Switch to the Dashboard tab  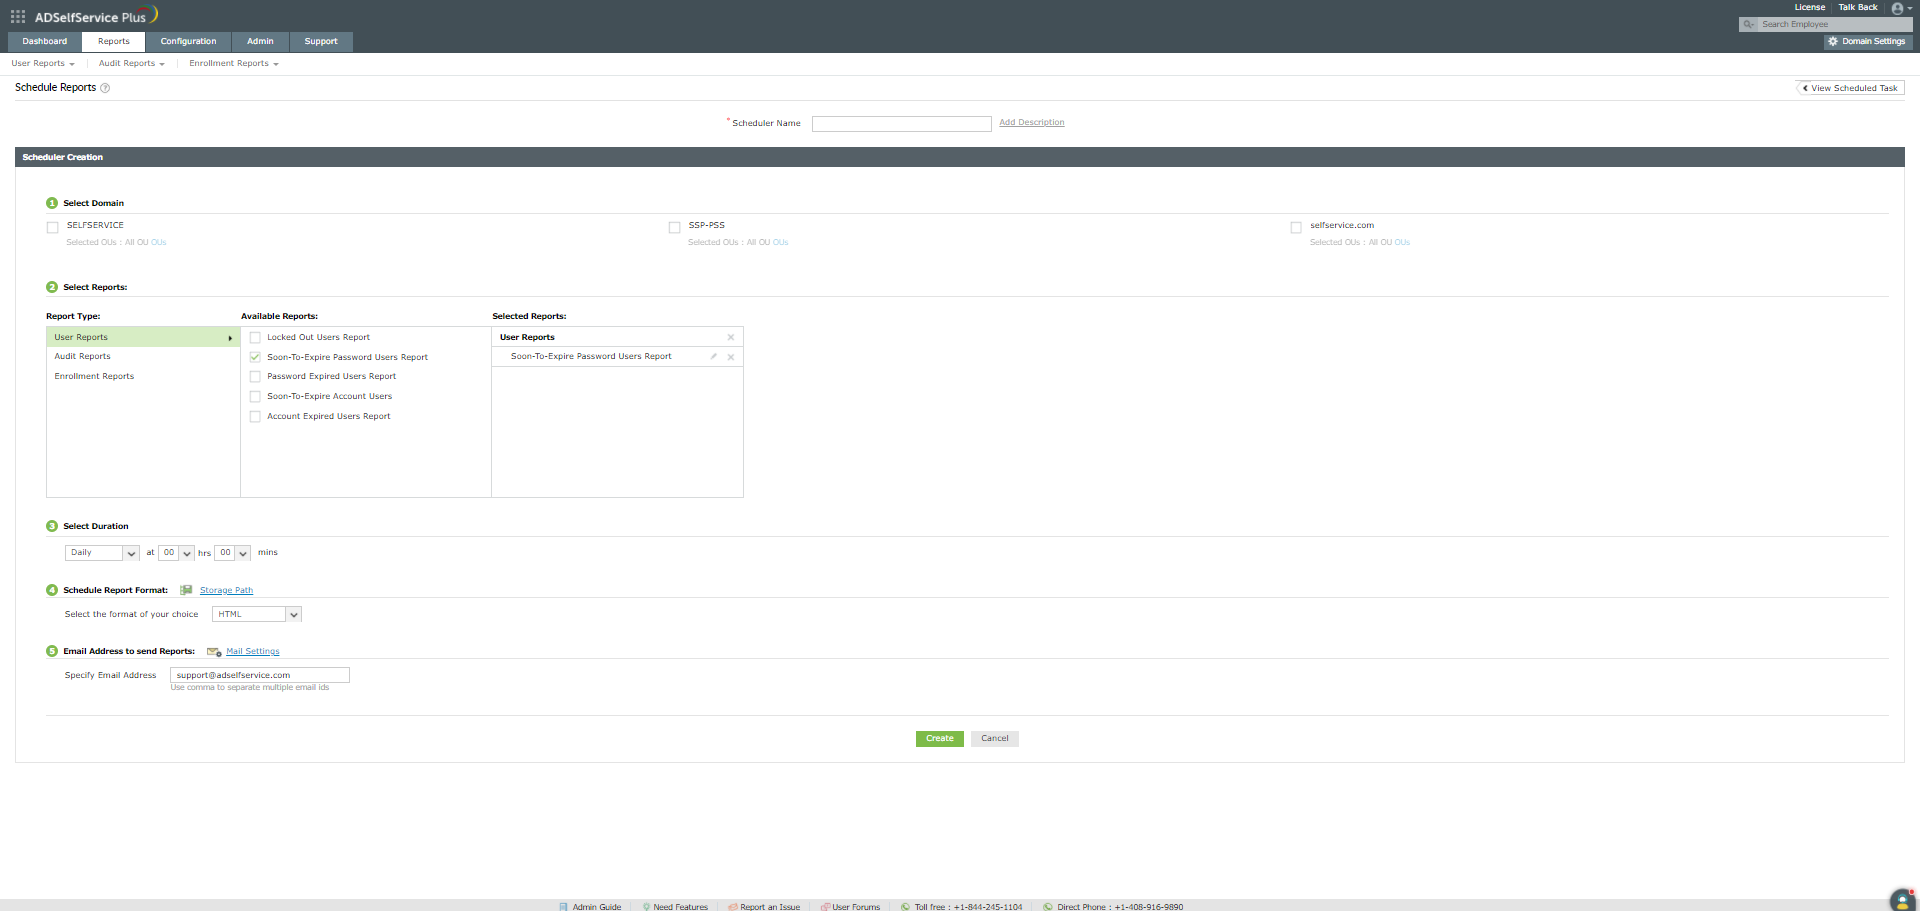(x=45, y=41)
